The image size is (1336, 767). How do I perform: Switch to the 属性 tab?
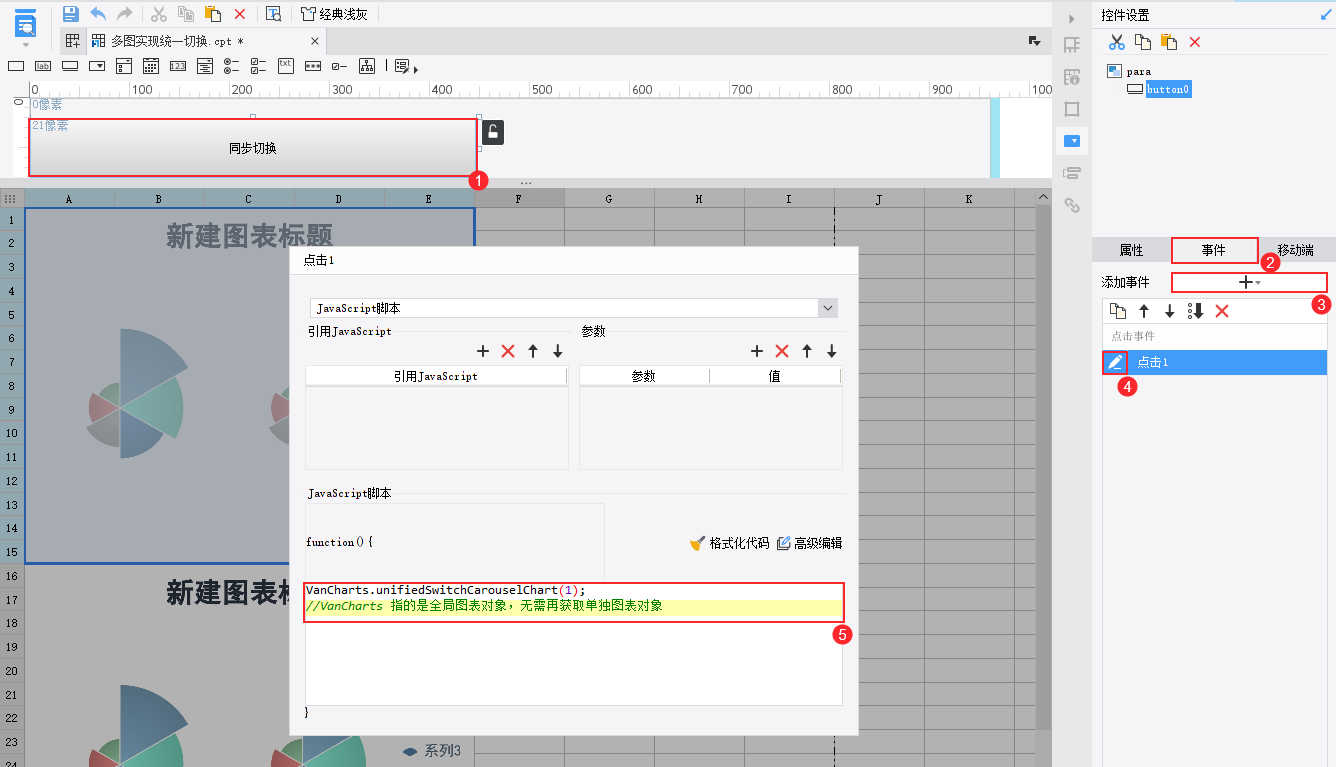1131,250
